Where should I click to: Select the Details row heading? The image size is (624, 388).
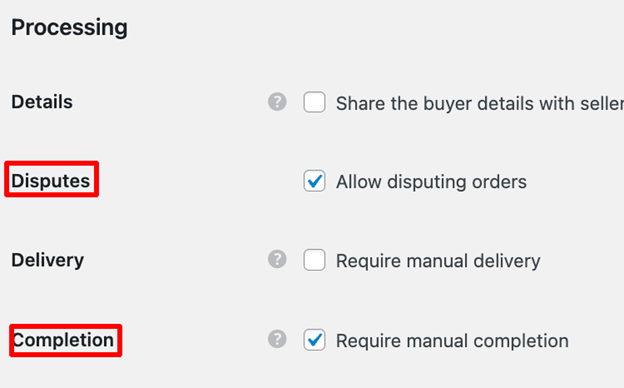42,102
